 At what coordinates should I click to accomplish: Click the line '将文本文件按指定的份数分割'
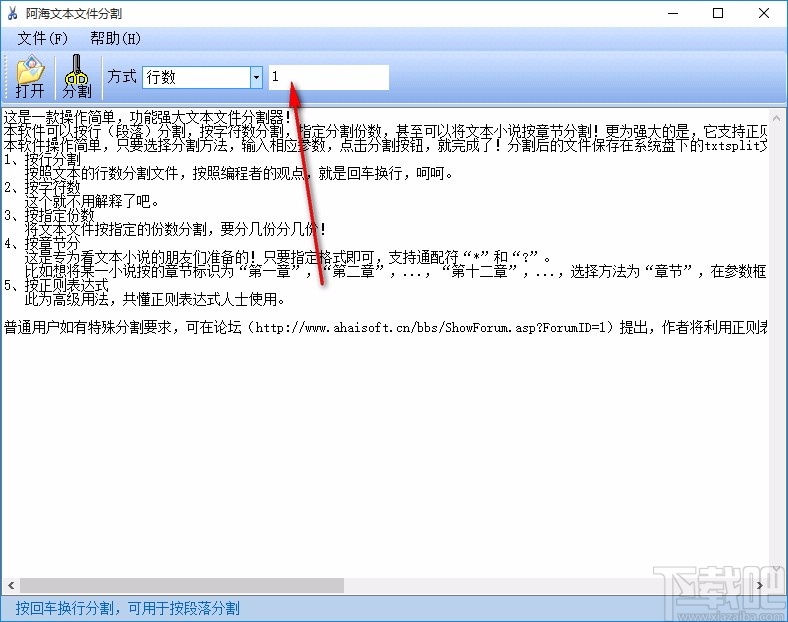point(176,230)
